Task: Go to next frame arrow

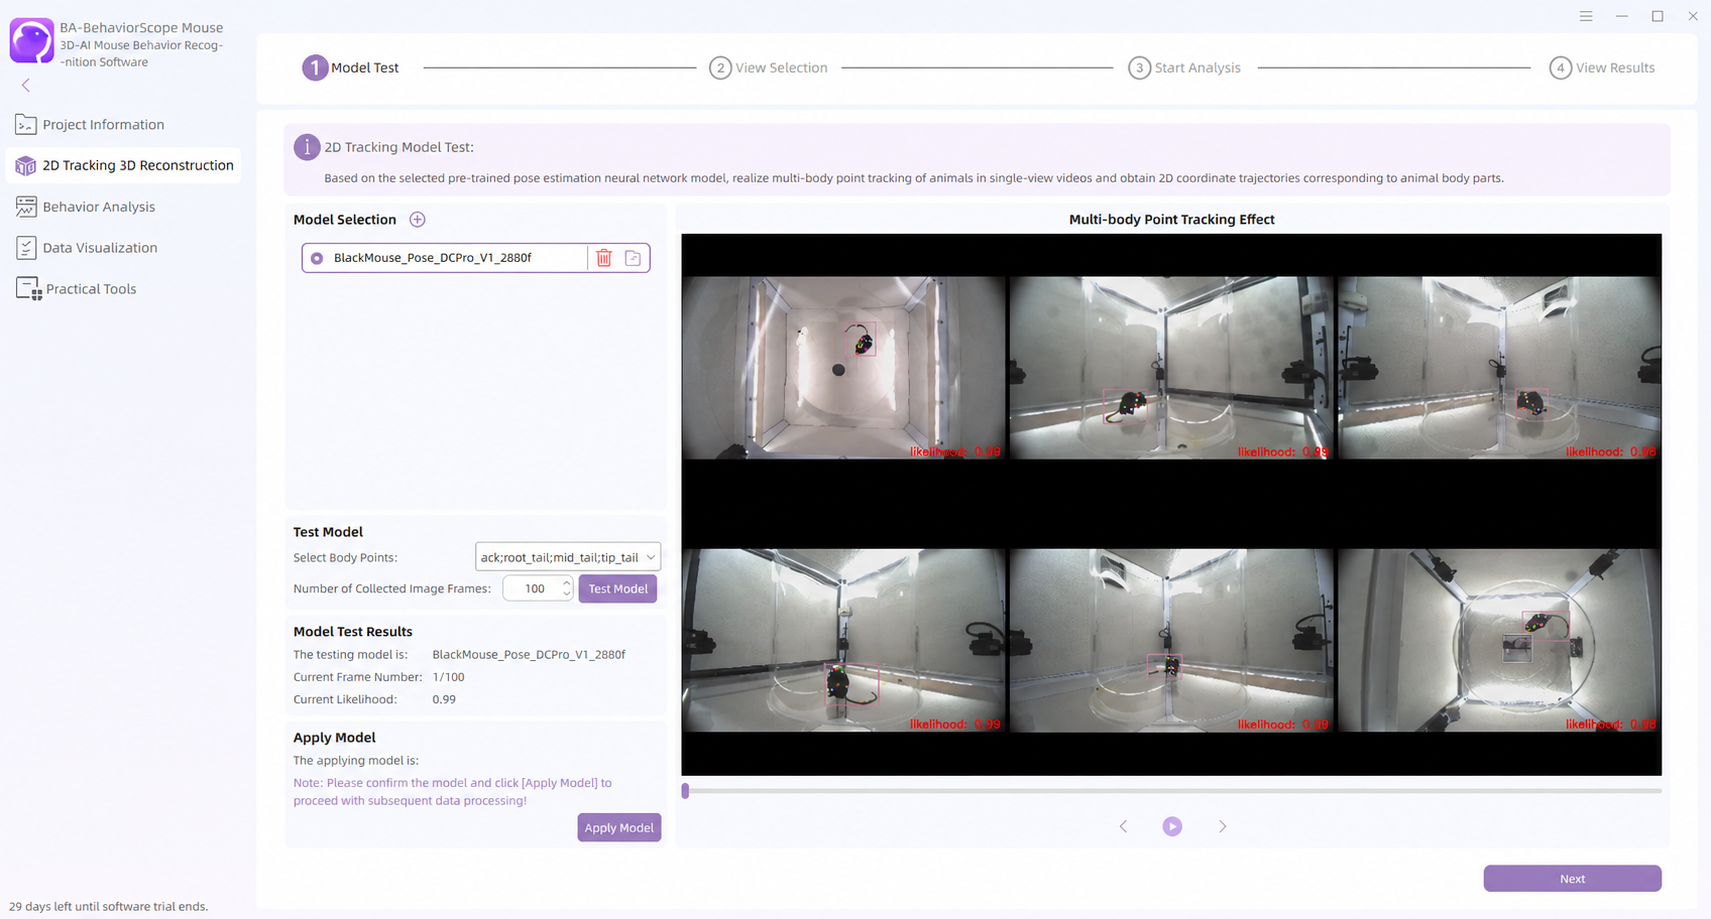Action: pyautogui.click(x=1222, y=826)
